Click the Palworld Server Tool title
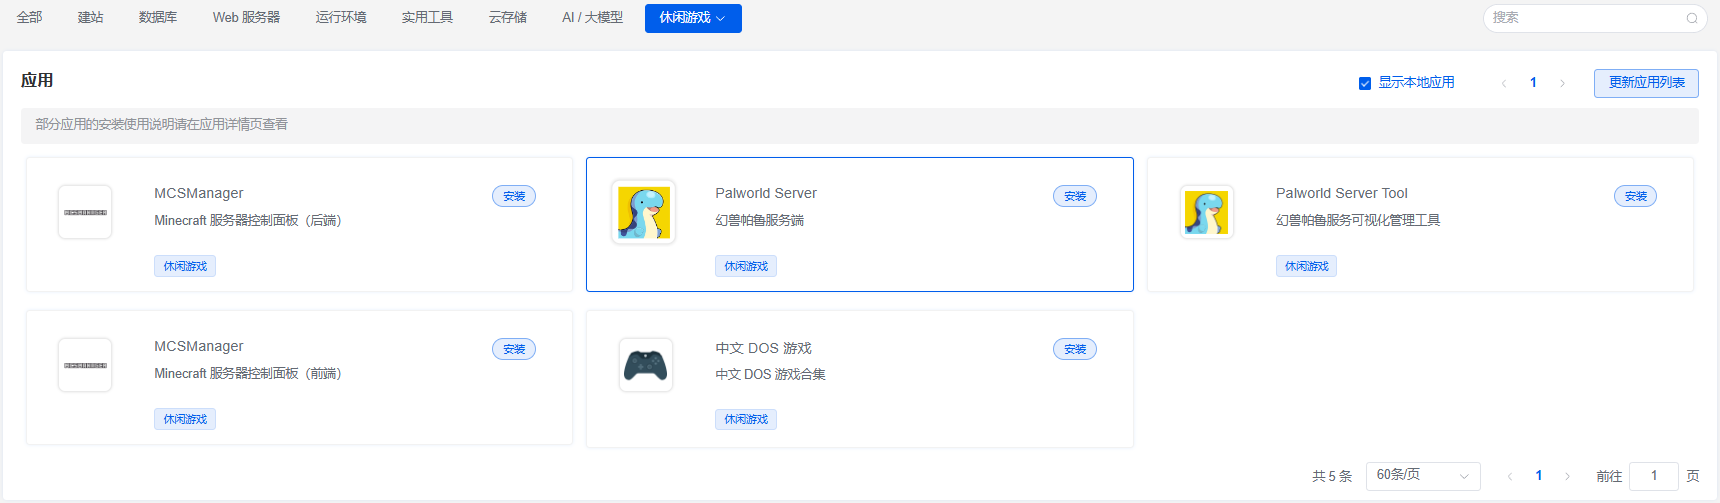Screen dimensions: 1720x503 tap(1342, 193)
